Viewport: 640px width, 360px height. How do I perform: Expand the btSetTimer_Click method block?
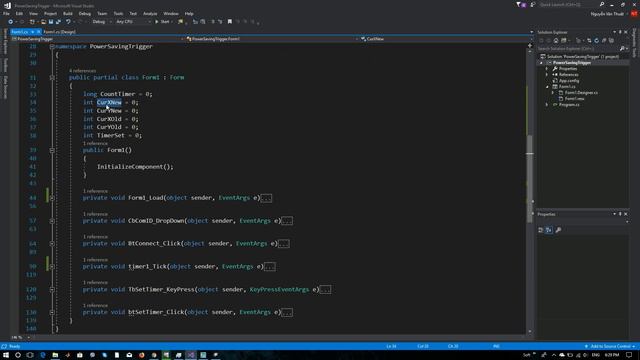coord(52,312)
